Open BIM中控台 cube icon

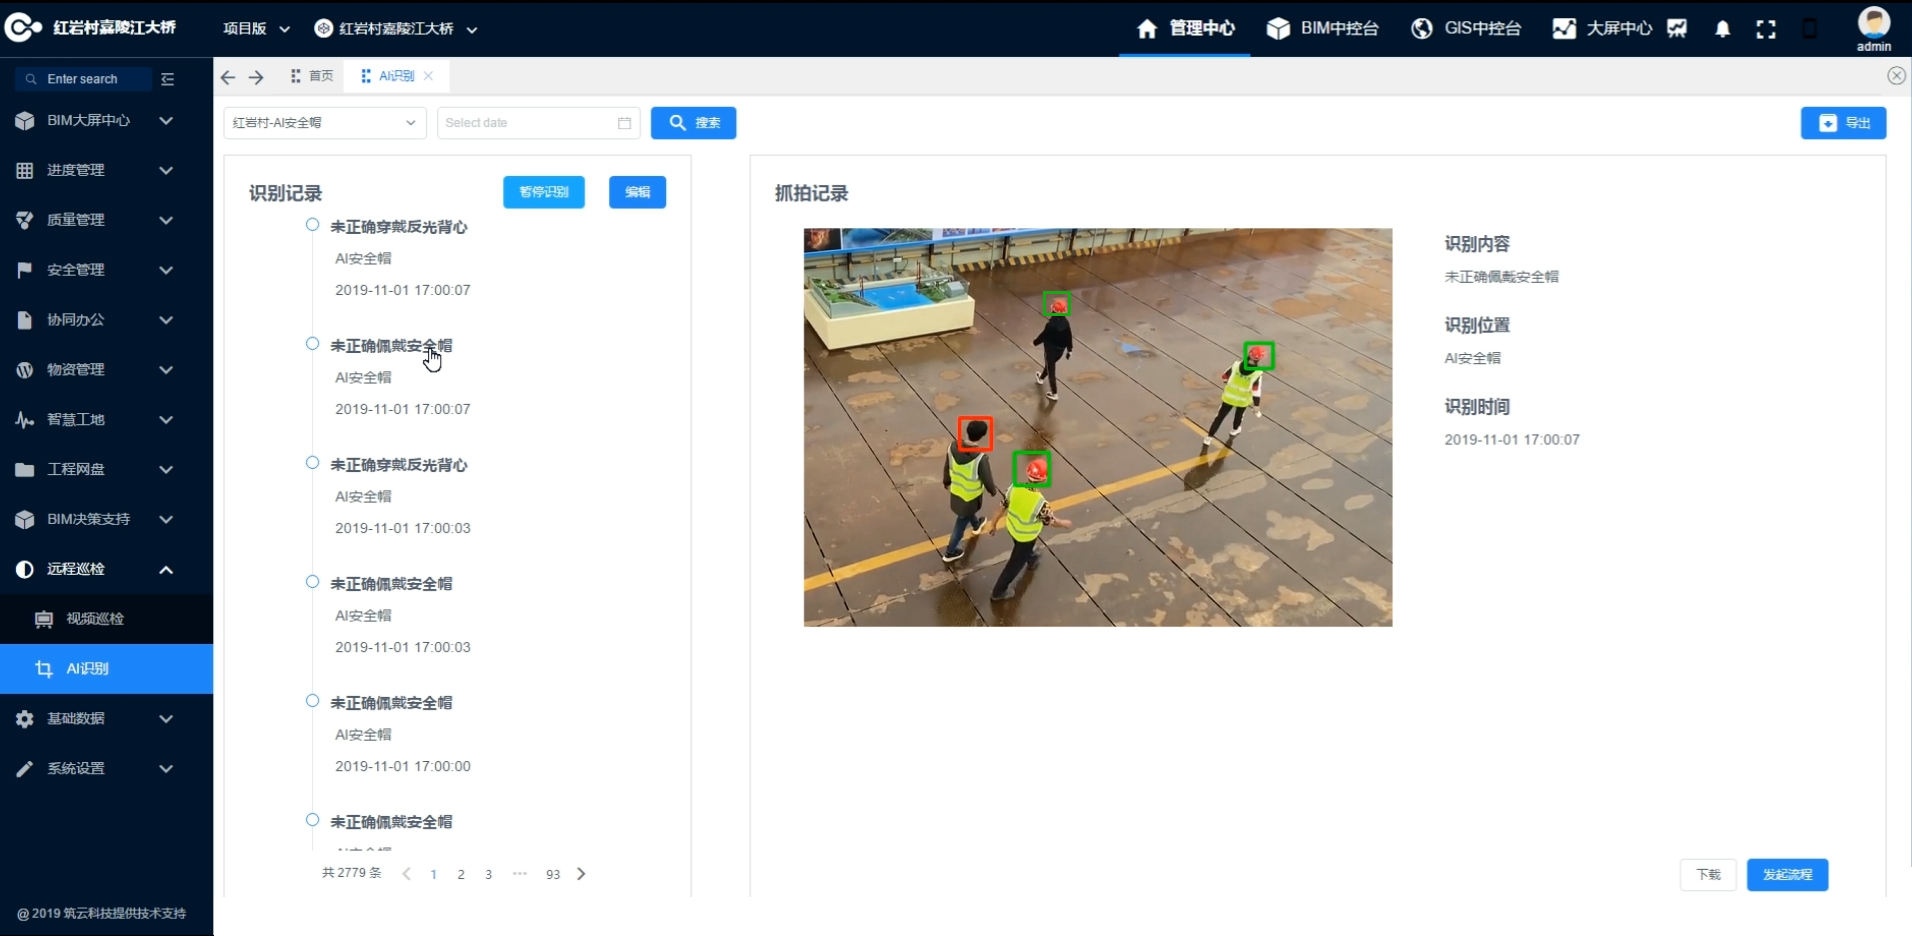tap(1278, 29)
